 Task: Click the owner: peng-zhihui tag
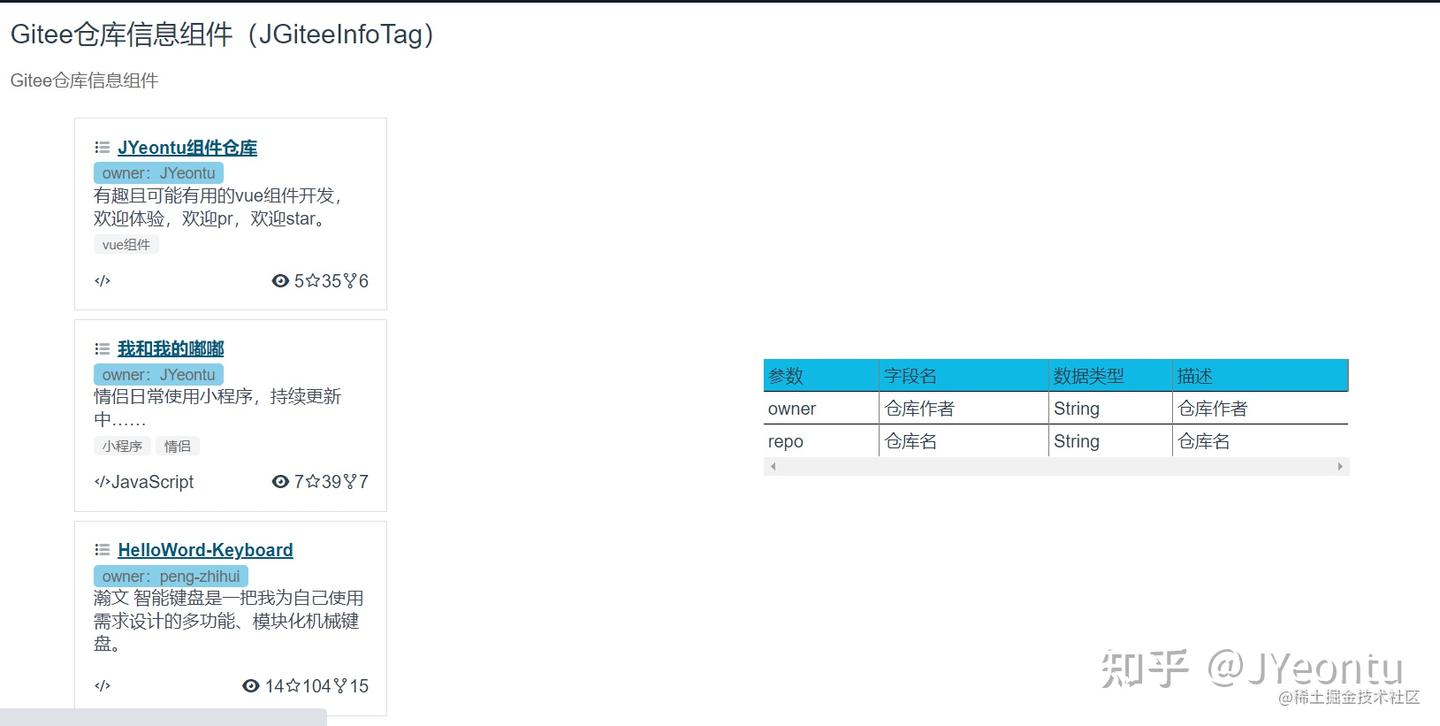(171, 575)
